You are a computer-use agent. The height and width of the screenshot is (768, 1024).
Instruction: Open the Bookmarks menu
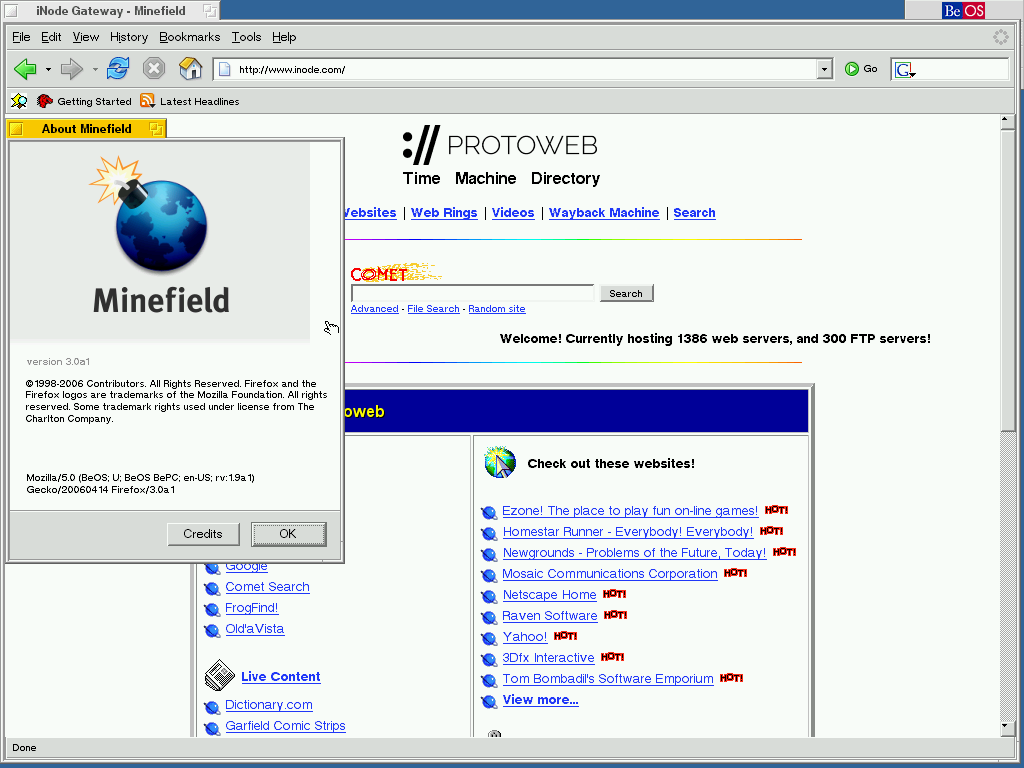click(189, 37)
